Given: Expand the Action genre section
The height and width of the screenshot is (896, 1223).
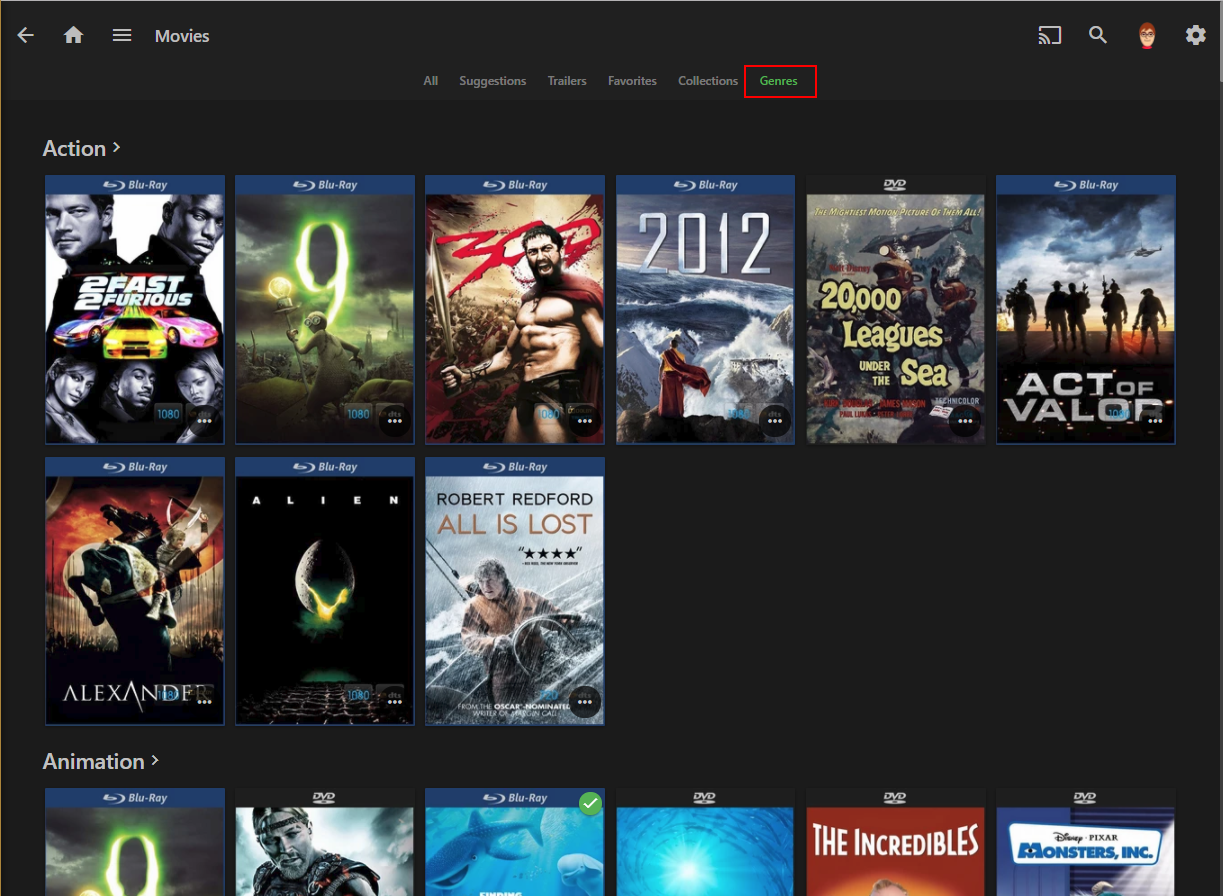Looking at the screenshot, I should (82, 147).
